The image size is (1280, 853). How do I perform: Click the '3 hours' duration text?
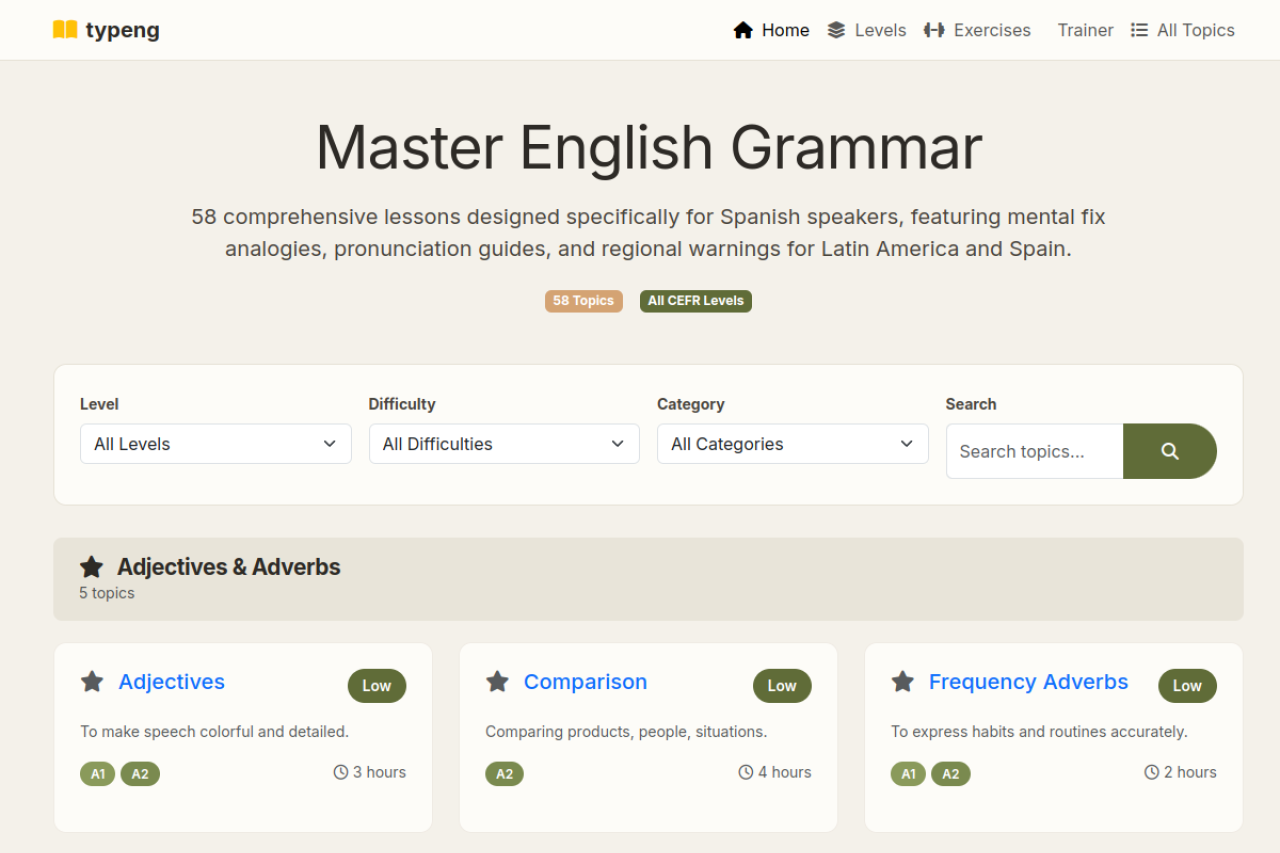tap(380, 772)
